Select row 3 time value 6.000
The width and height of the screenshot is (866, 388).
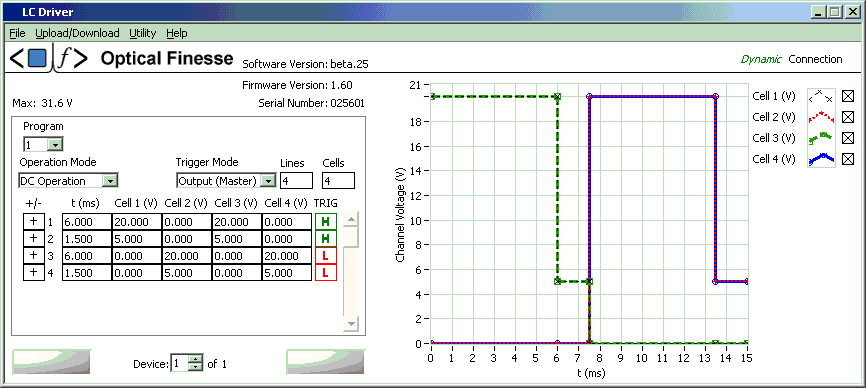tap(87, 256)
